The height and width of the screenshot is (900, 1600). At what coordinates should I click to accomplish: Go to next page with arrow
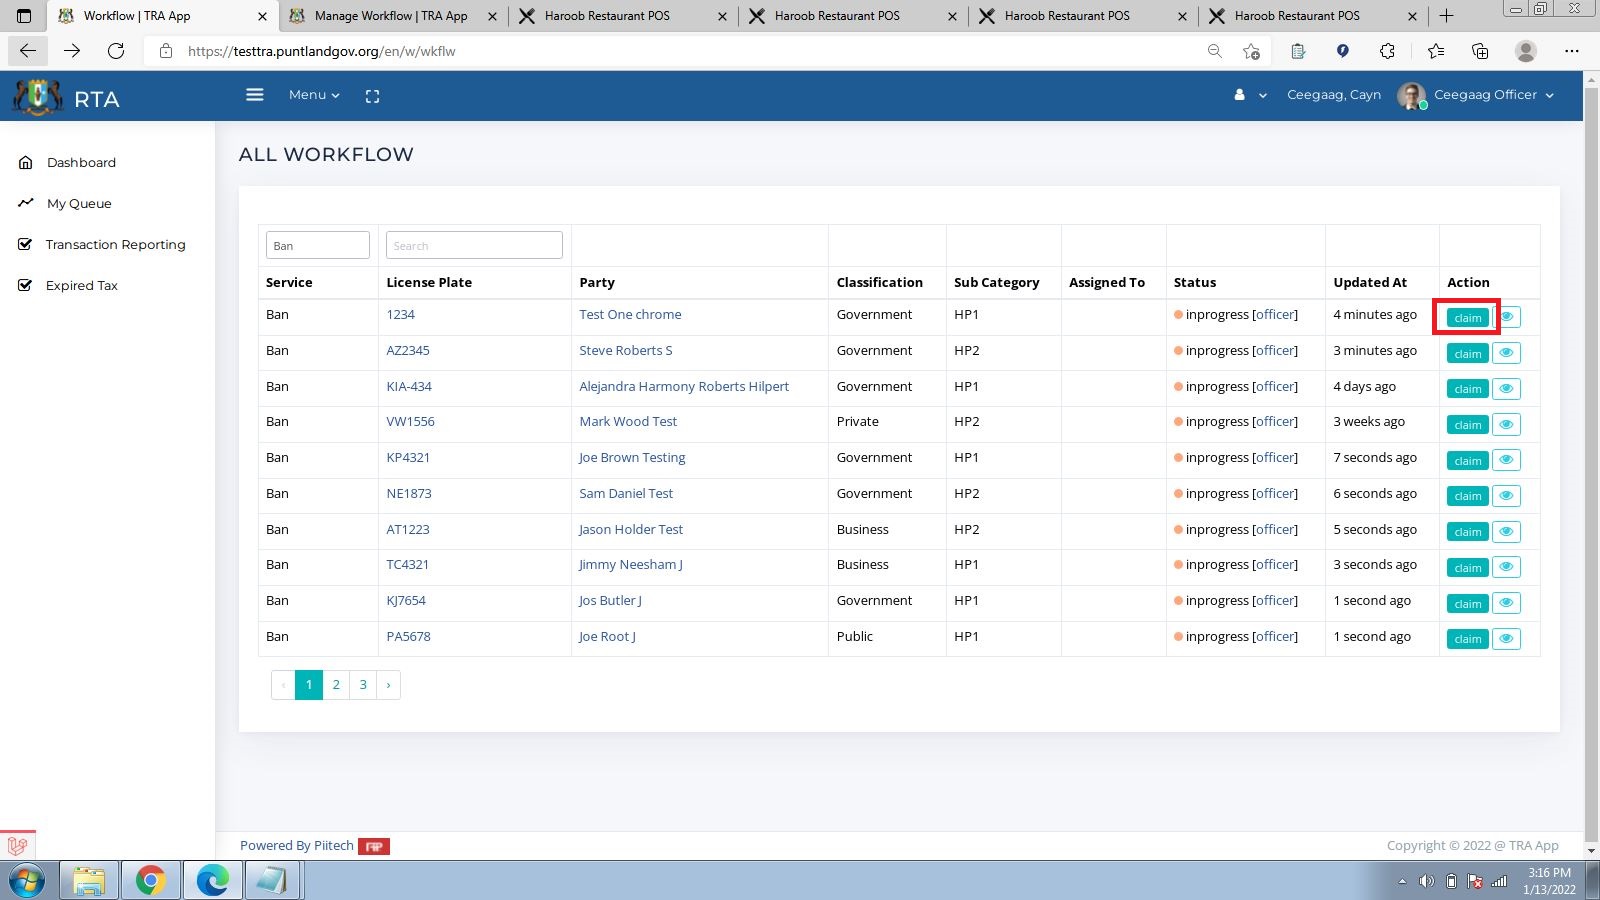click(x=388, y=685)
